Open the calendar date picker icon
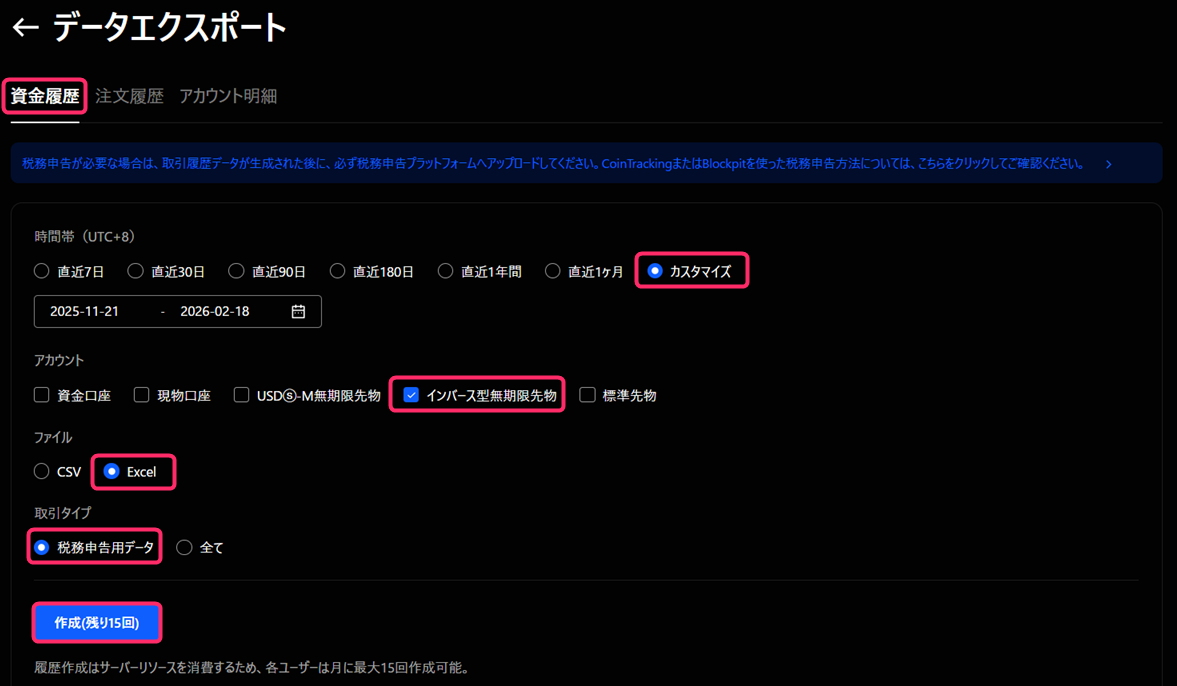 (x=298, y=311)
